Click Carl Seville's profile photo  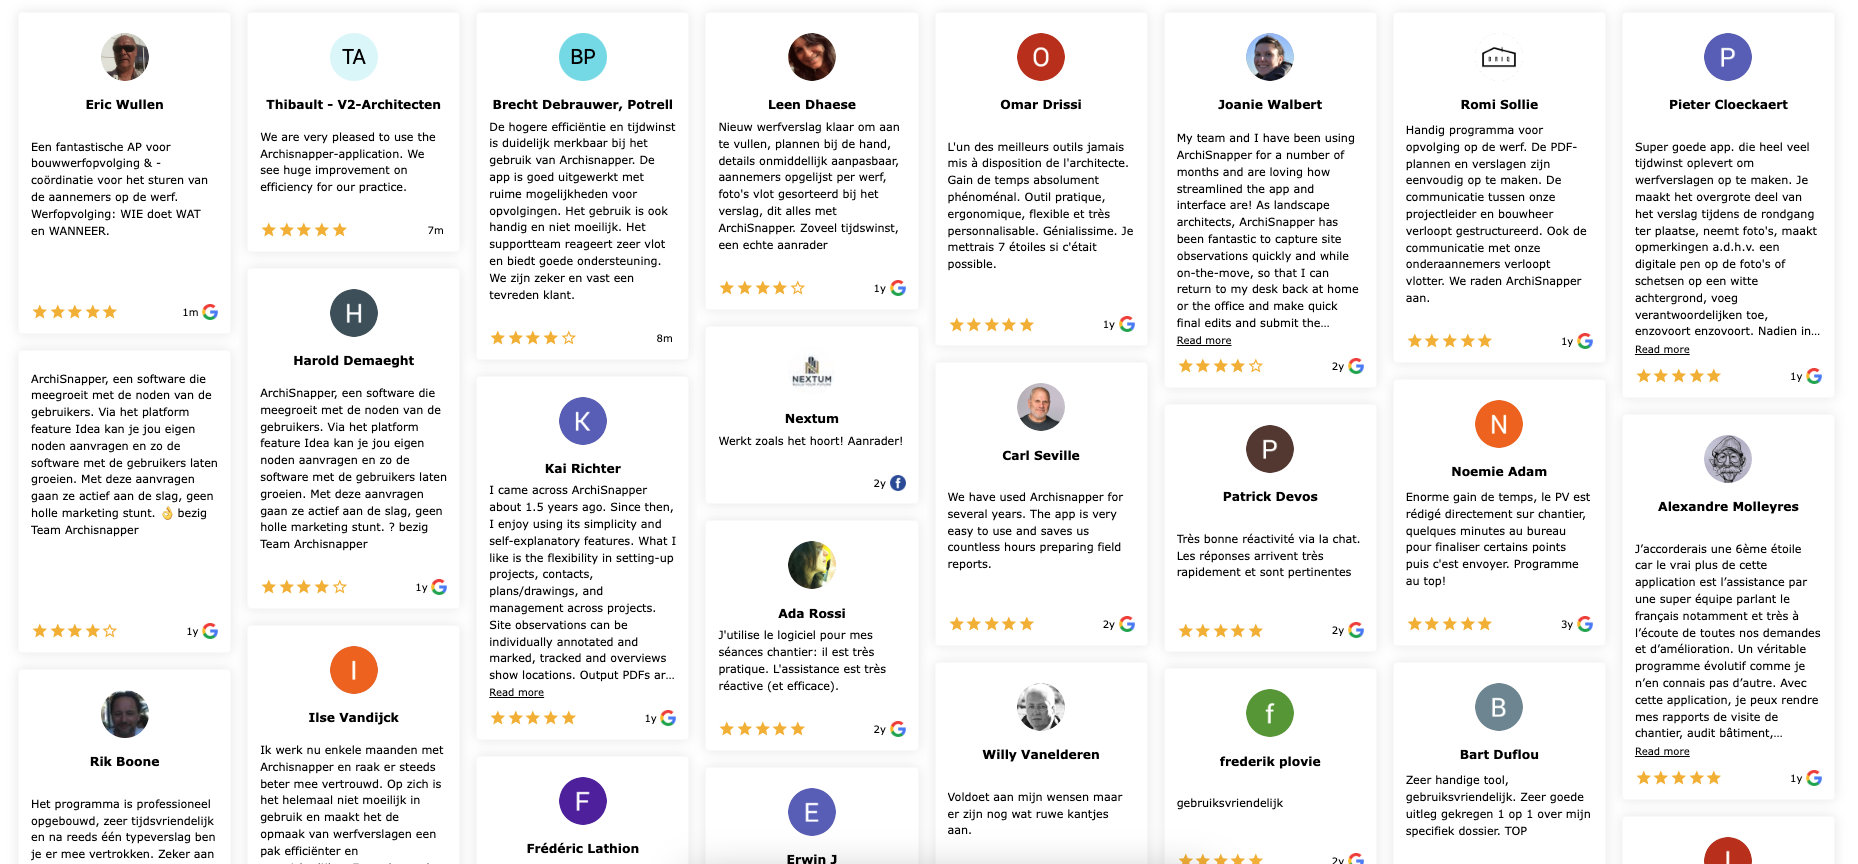pyautogui.click(x=1040, y=408)
